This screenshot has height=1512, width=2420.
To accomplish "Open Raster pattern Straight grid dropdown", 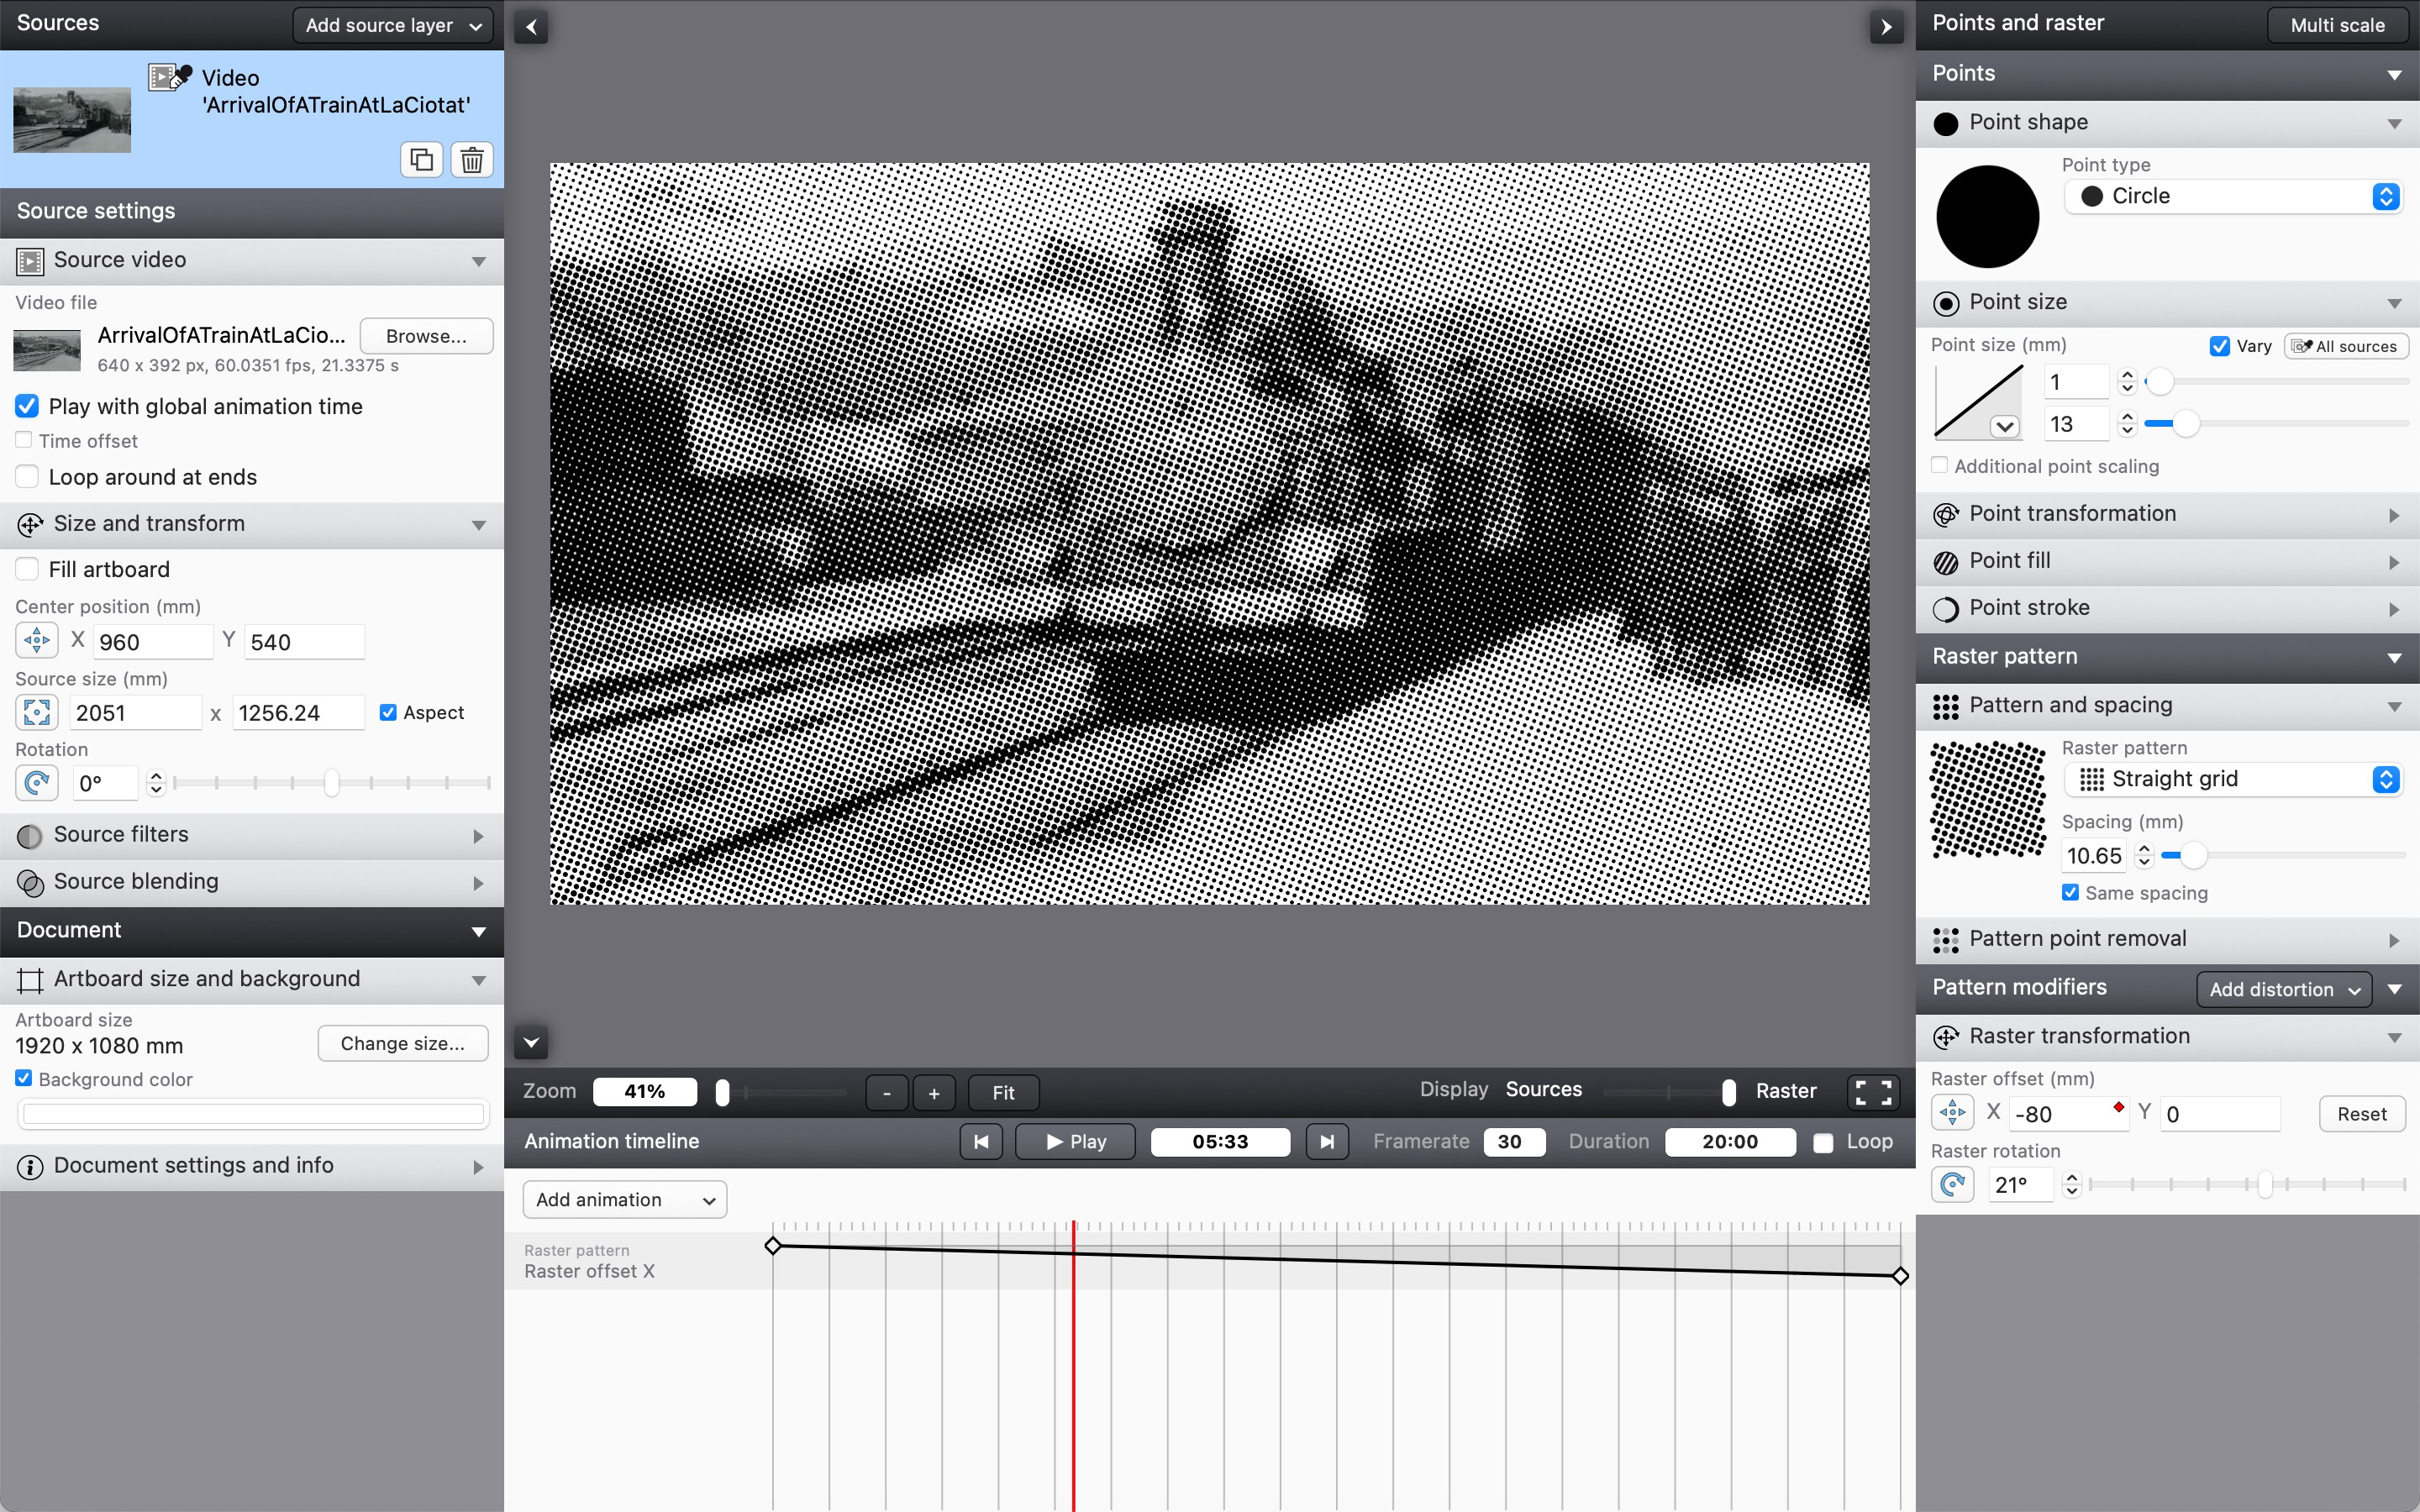I will click(2234, 779).
